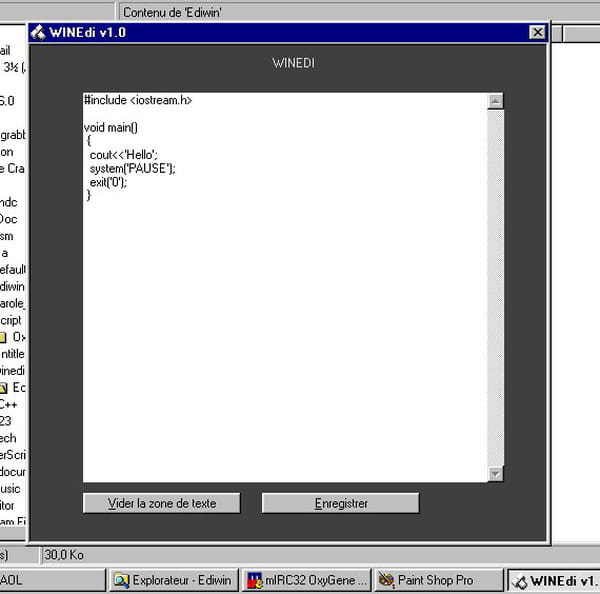
Task: Click the text area's scroll up arrow
Action: (495, 101)
